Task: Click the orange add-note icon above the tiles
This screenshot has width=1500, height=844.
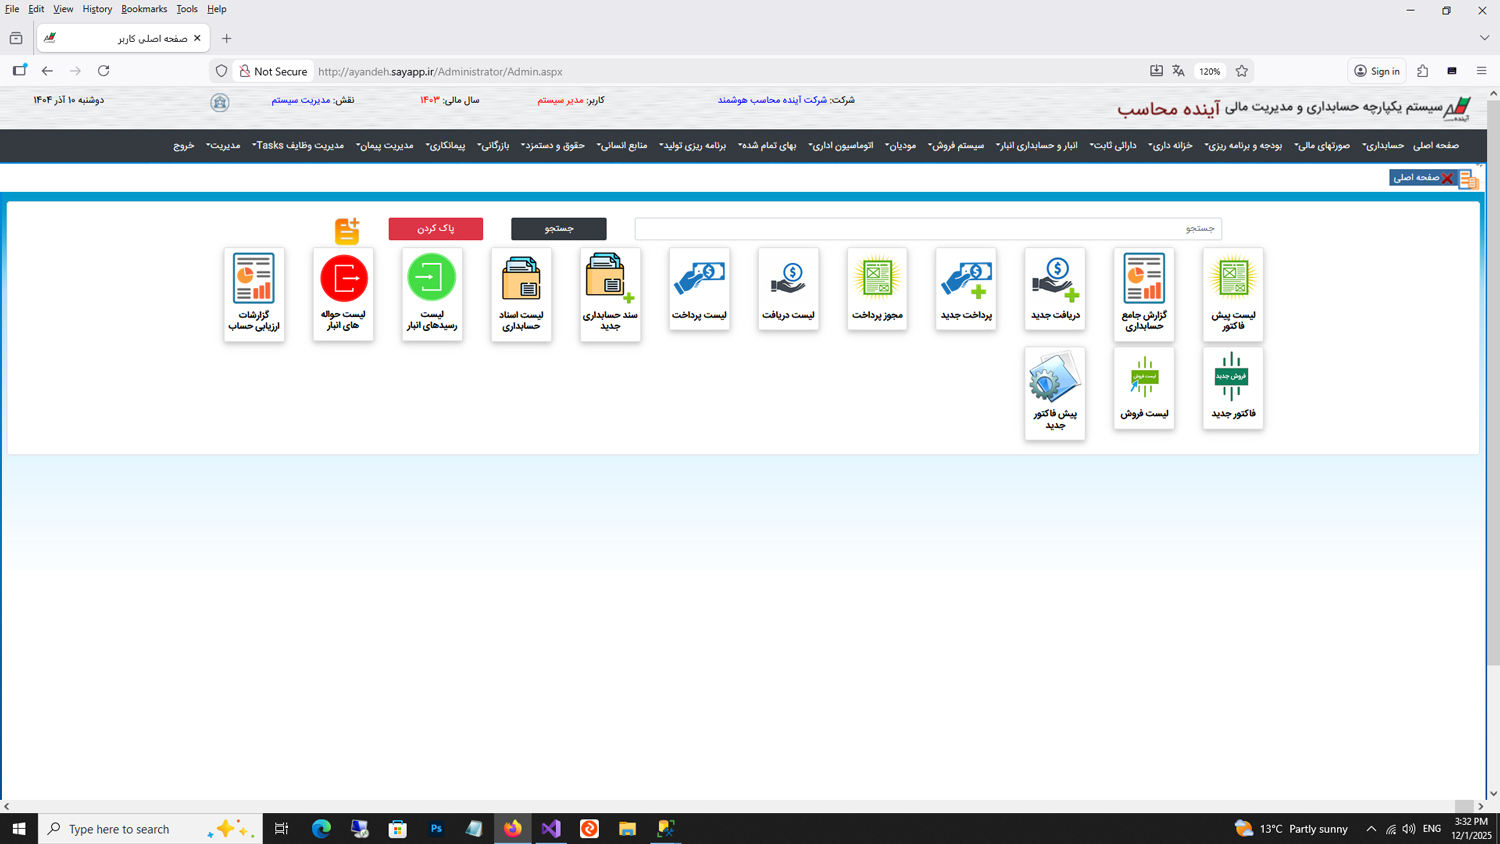Action: 347,231
